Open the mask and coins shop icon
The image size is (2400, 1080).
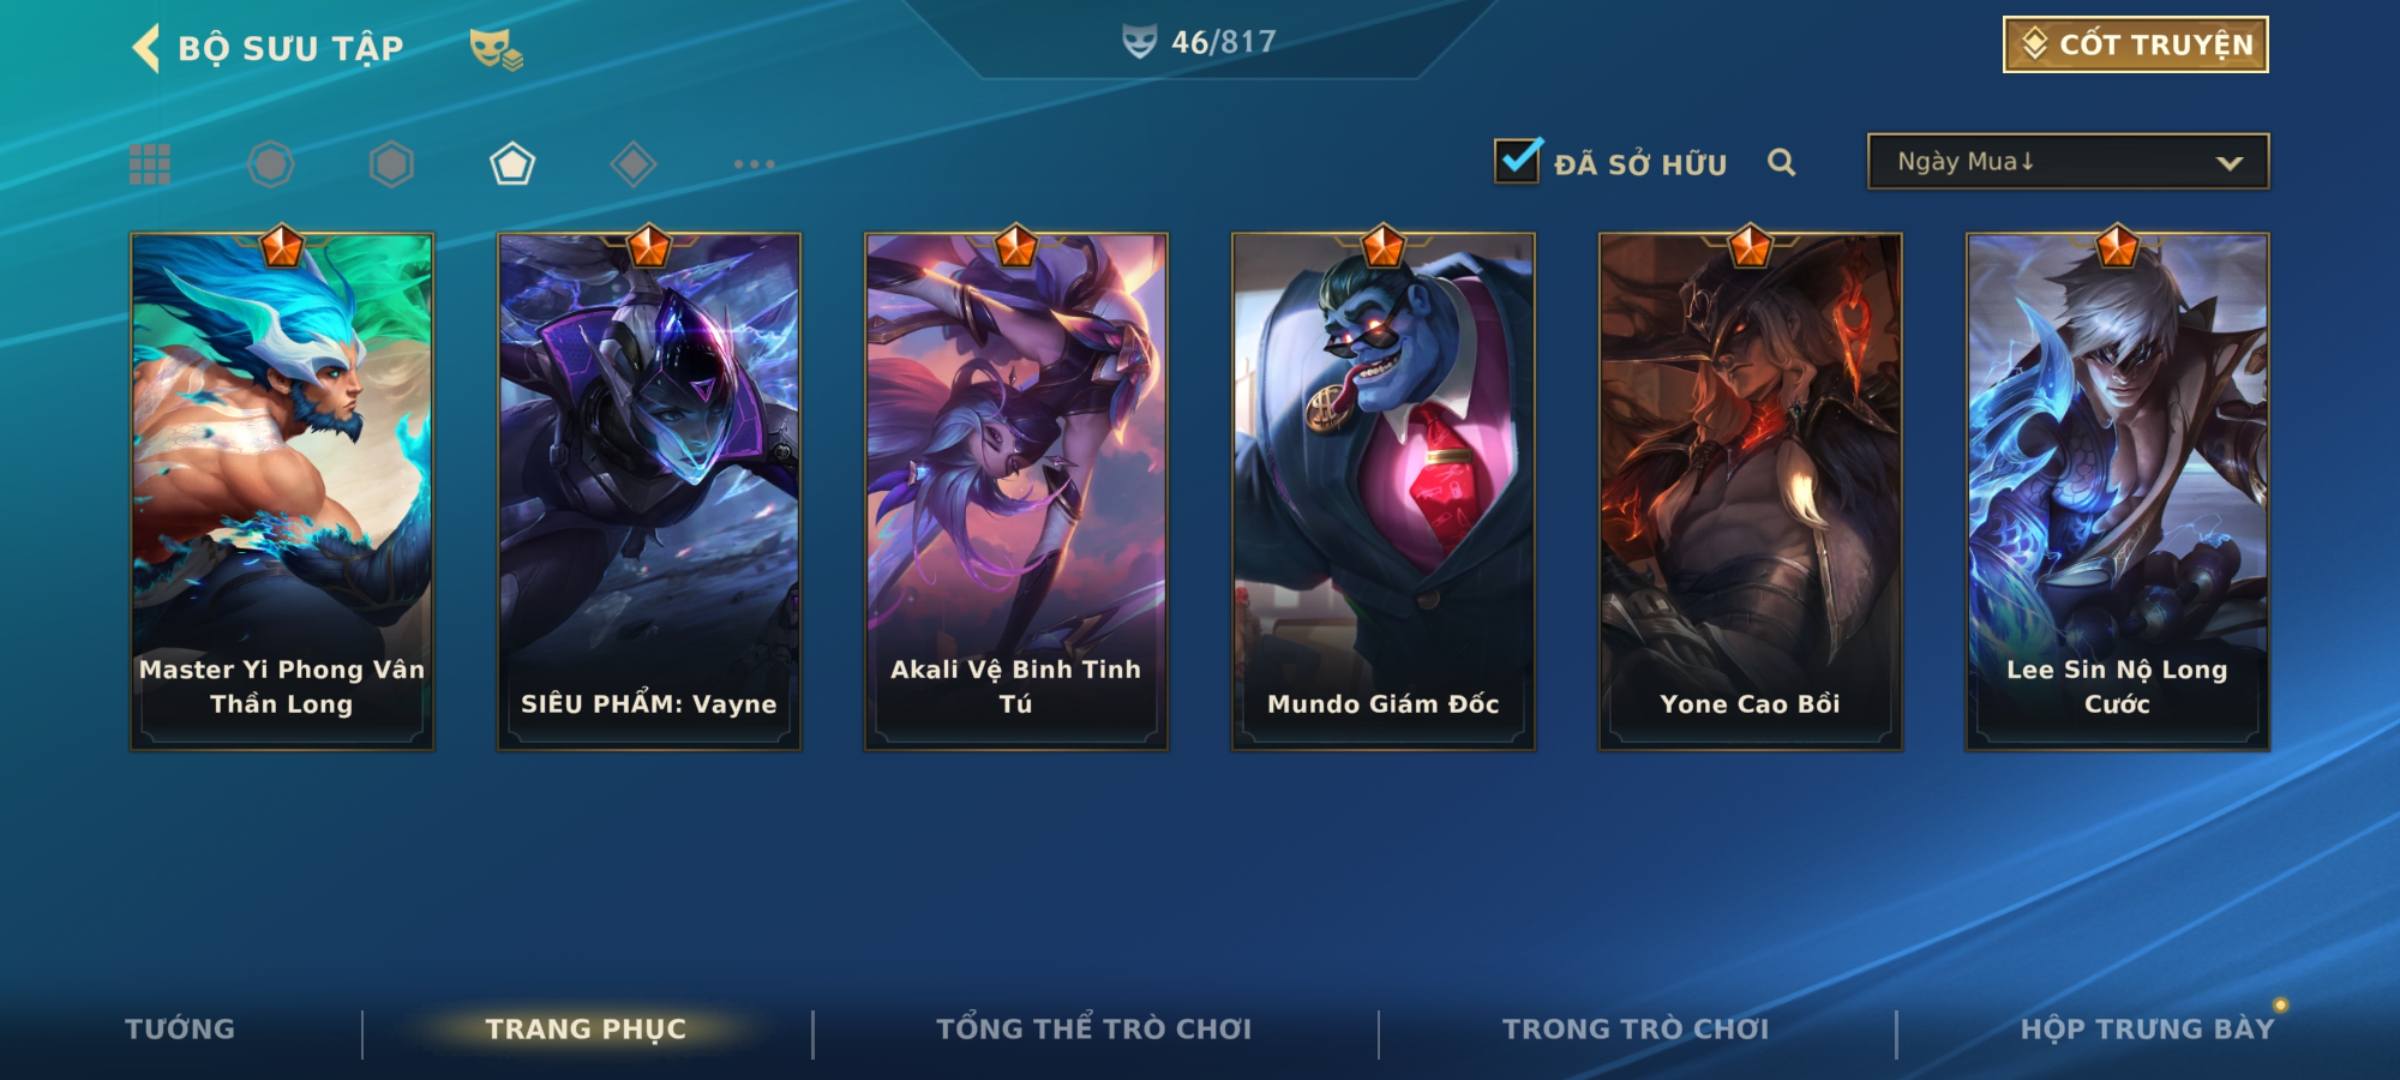pos(496,48)
